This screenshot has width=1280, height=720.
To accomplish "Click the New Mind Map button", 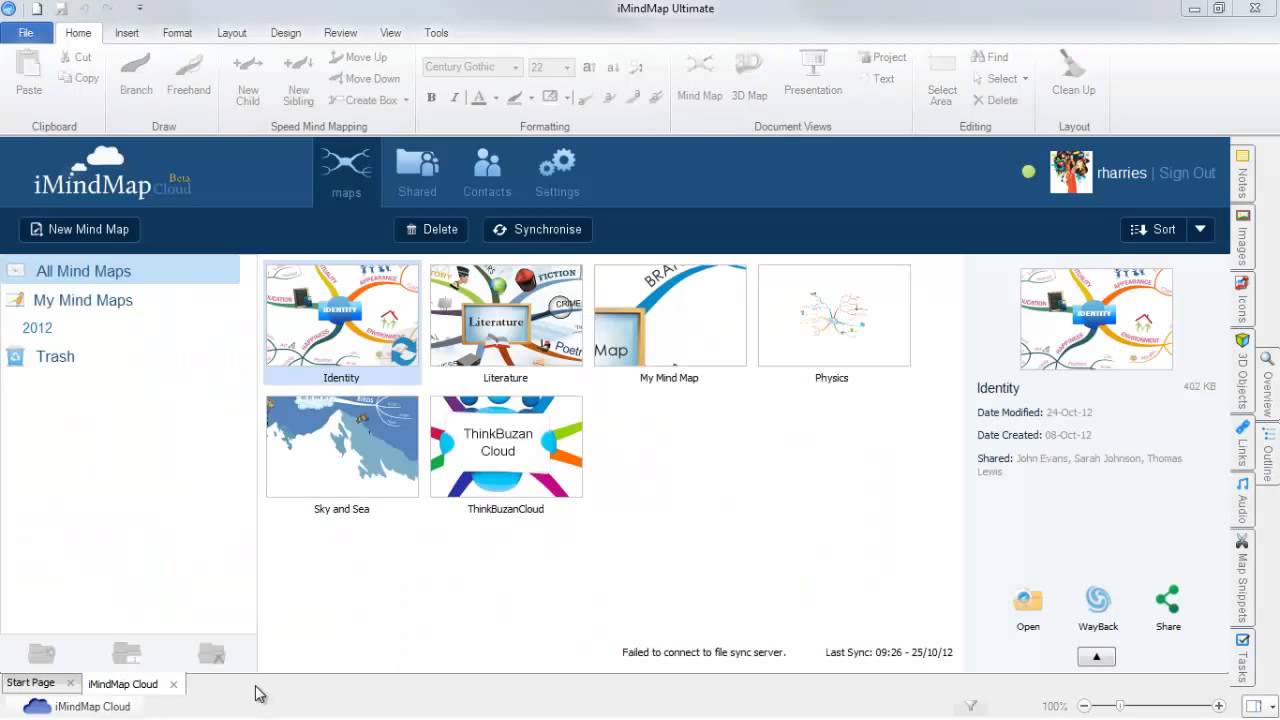I will tap(80, 229).
